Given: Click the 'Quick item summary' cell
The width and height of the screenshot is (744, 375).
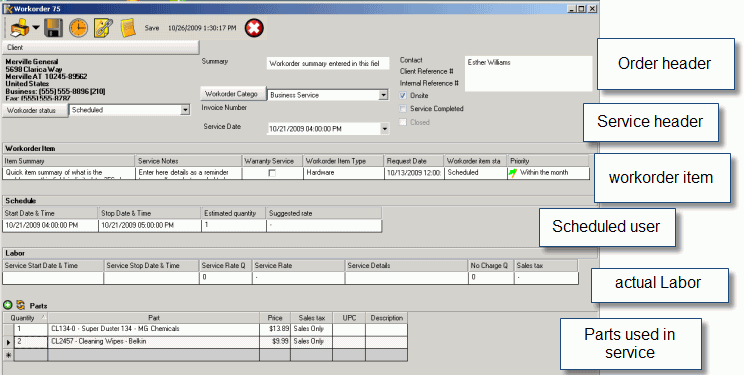Looking at the screenshot, I should pos(69,173).
